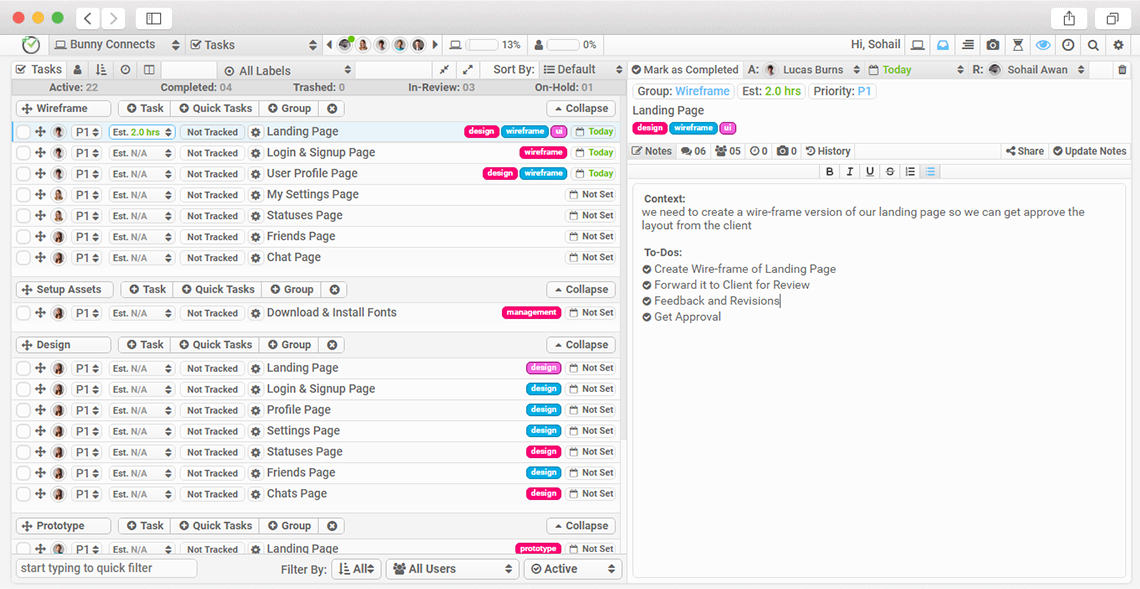Image resolution: width=1140 pixels, height=589 pixels.
Task: Insert numbered list in notes editor
Action: 910,172
